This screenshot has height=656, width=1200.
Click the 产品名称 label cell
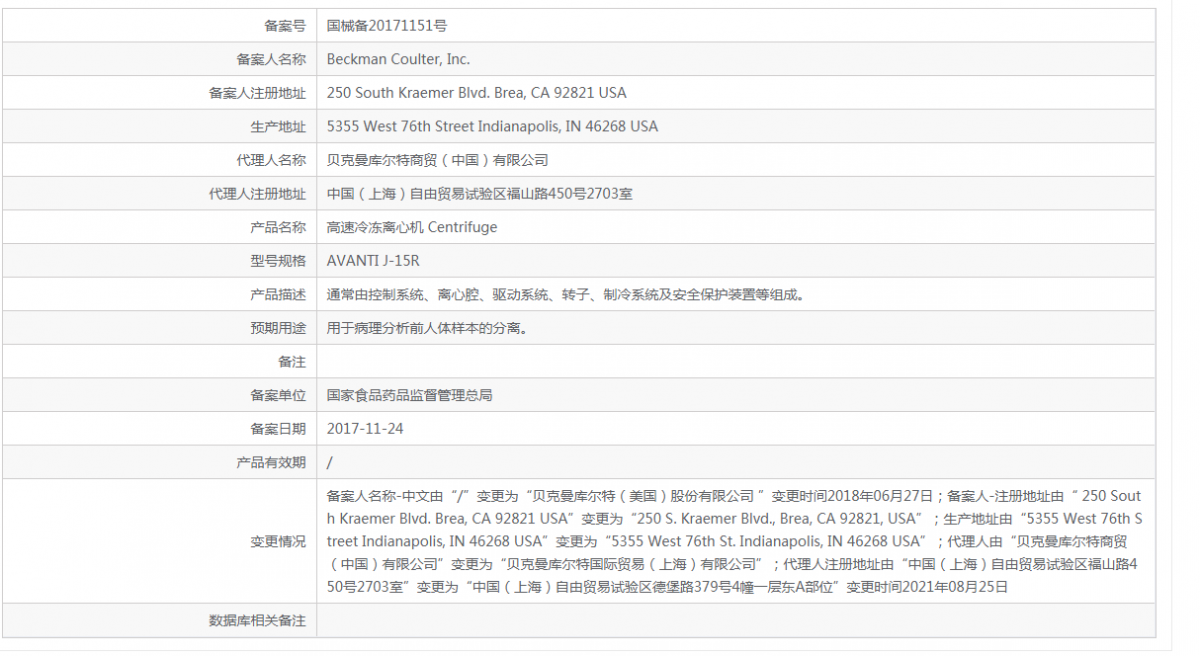point(278,227)
